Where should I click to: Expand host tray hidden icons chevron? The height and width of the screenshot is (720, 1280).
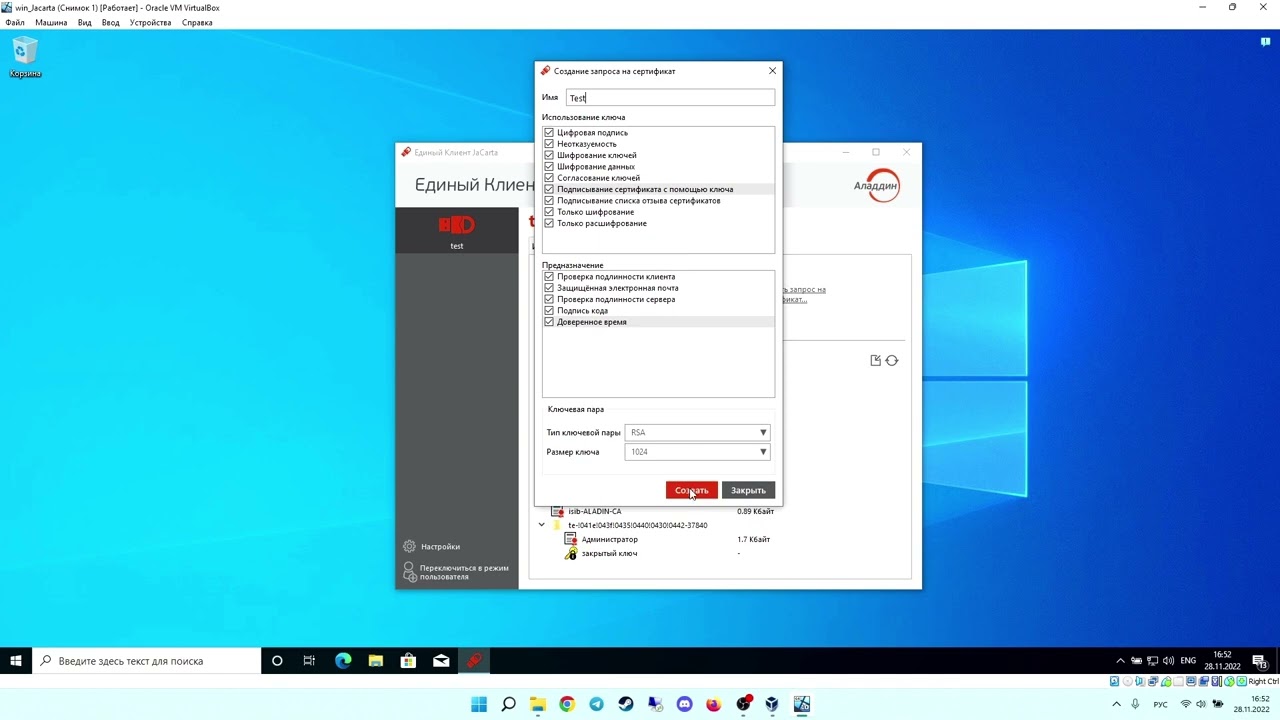click(x=1117, y=704)
